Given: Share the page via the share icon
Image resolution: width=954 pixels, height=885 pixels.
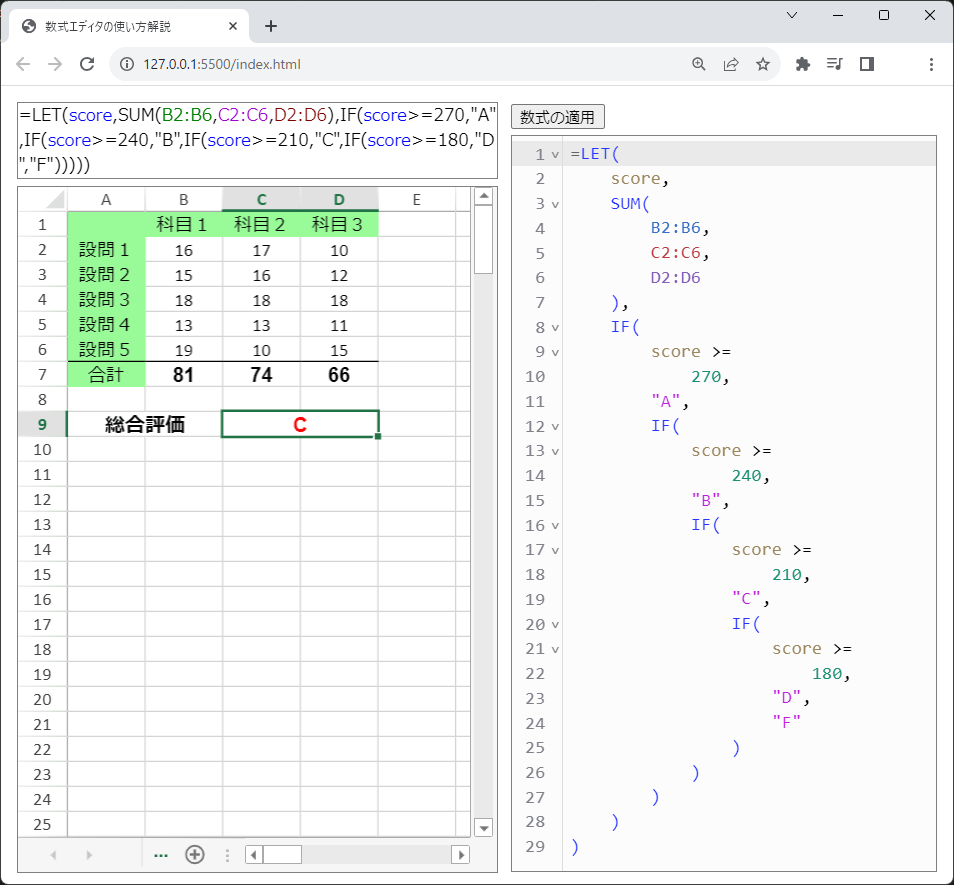Looking at the screenshot, I should pyautogui.click(x=731, y=62).
